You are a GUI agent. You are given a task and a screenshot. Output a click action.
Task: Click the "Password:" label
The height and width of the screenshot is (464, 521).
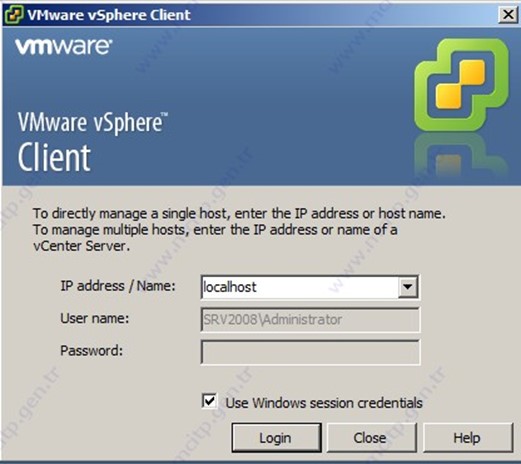pyautogui.click(x=92, y=351)
